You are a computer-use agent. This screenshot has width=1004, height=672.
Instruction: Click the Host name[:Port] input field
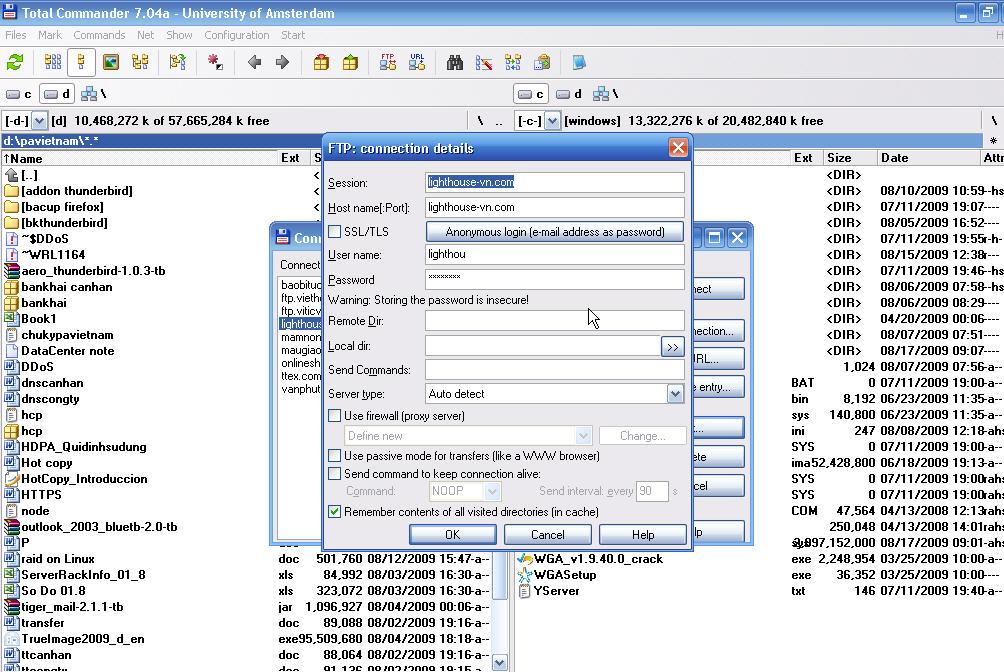click(x=555, y=207)
